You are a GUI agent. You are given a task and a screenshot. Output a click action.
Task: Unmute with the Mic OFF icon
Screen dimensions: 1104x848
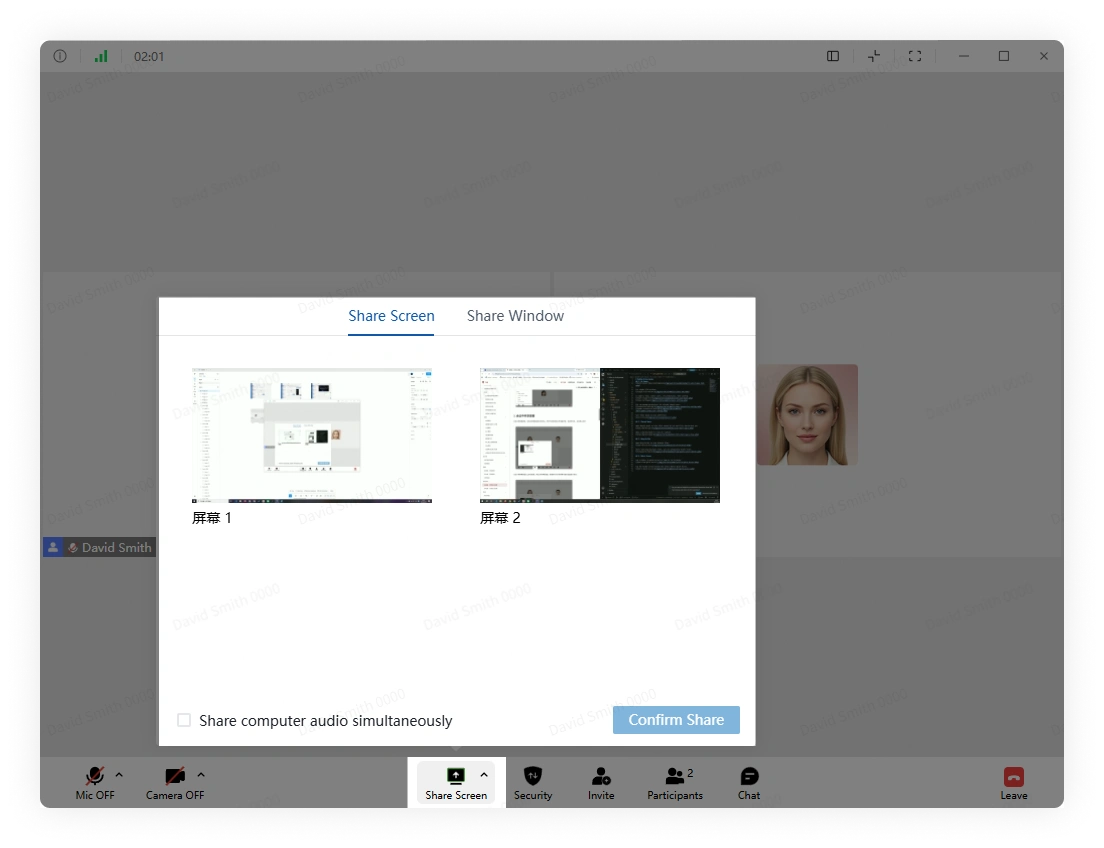[95, 776]
